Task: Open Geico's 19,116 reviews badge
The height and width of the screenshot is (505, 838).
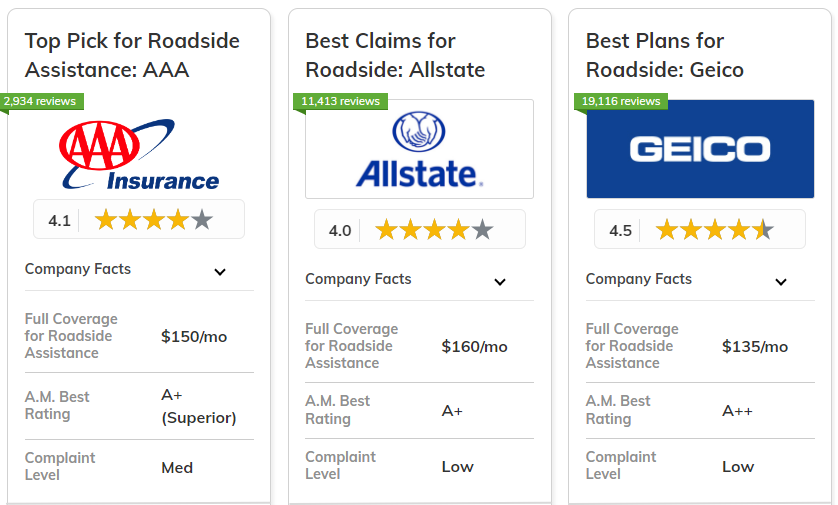Action: point(621,101)
